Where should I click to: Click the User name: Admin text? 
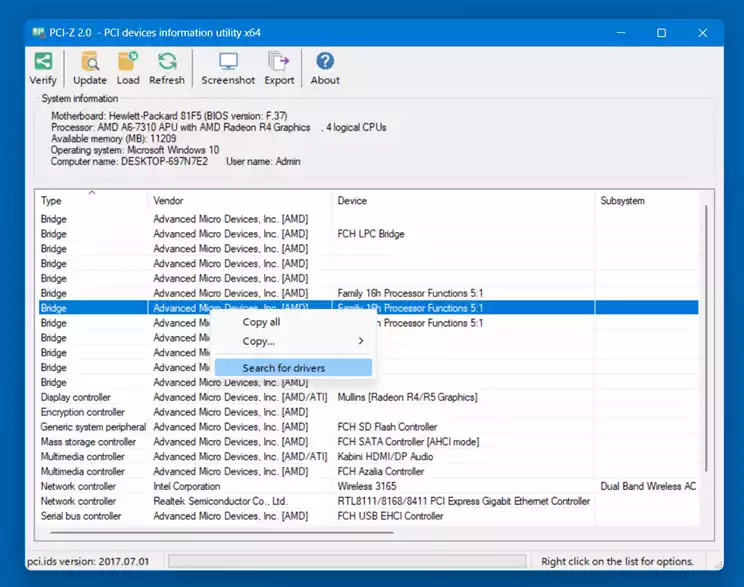[x=263, y=161]
